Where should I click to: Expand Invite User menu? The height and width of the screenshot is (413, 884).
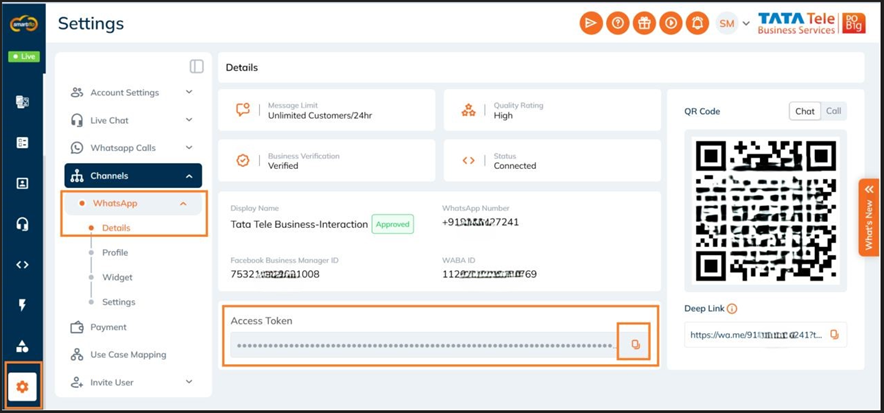pyautogui.click(x=133, y=382)
